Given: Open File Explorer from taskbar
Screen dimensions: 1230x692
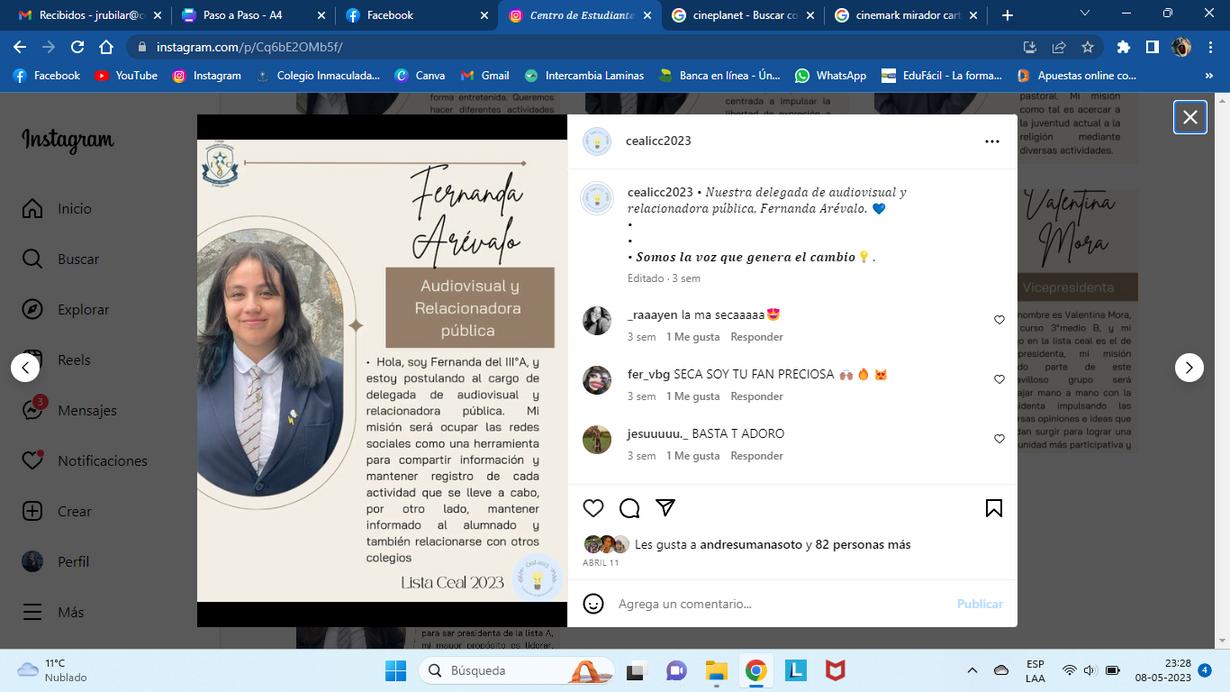Looking at the screenshot, I should [716, 670].
